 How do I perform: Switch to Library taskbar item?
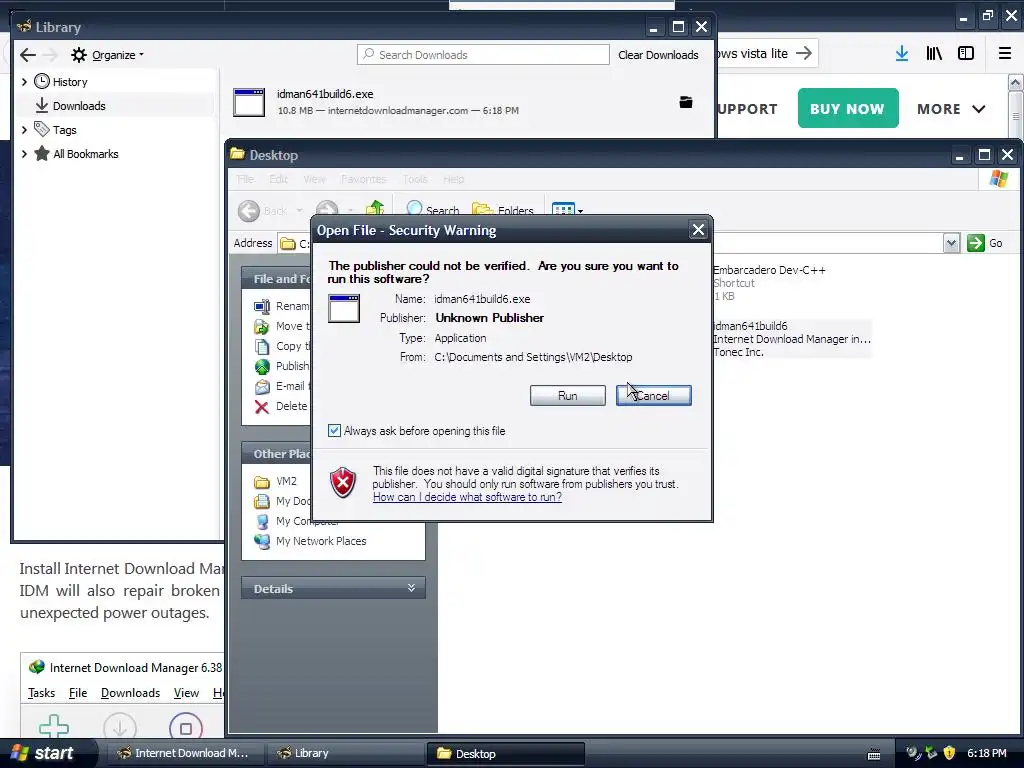pyautogui.click(x=344, y=753)
